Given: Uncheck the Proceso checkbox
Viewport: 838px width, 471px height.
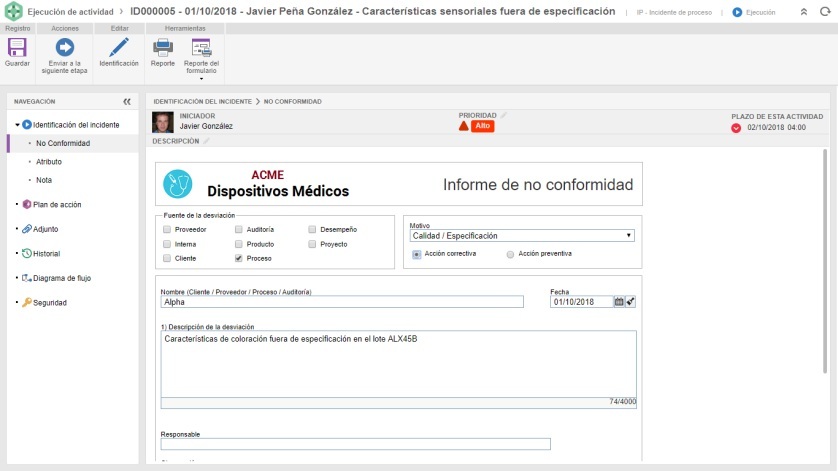Looking at the screenshot, I should (x=239, y=257).
